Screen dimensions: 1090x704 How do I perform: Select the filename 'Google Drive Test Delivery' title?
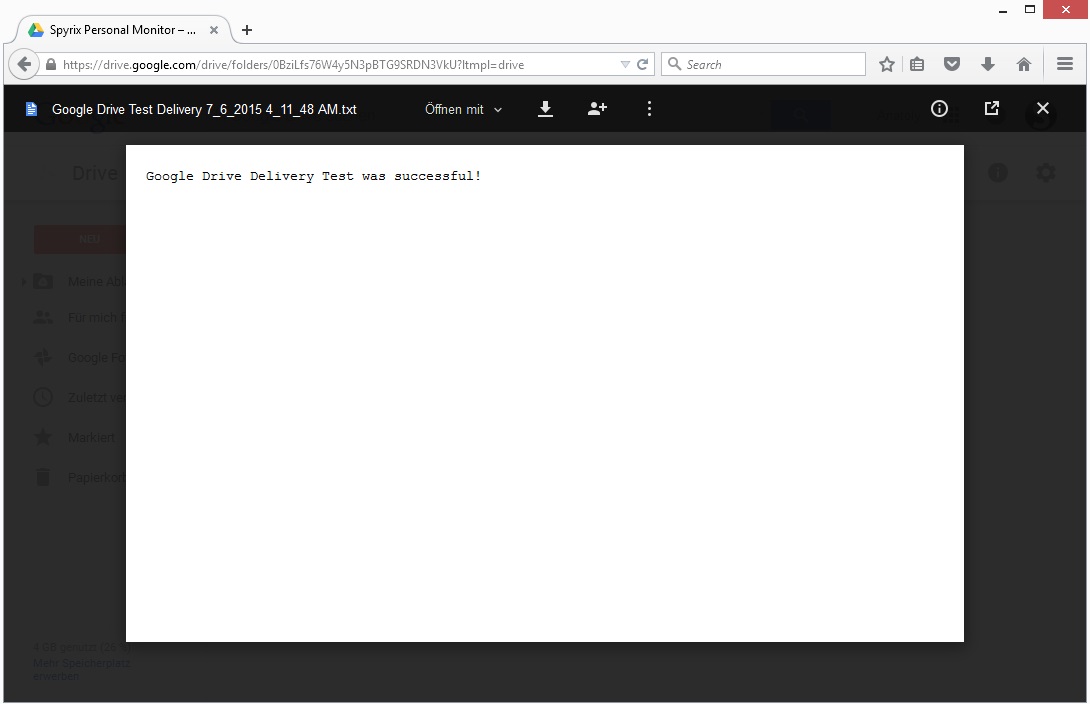tap(204, 110)
